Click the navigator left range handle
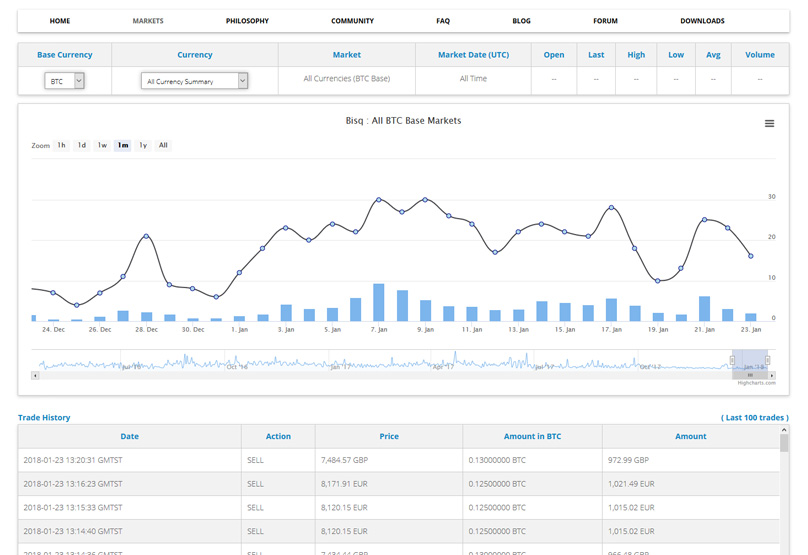 point(732,360)
